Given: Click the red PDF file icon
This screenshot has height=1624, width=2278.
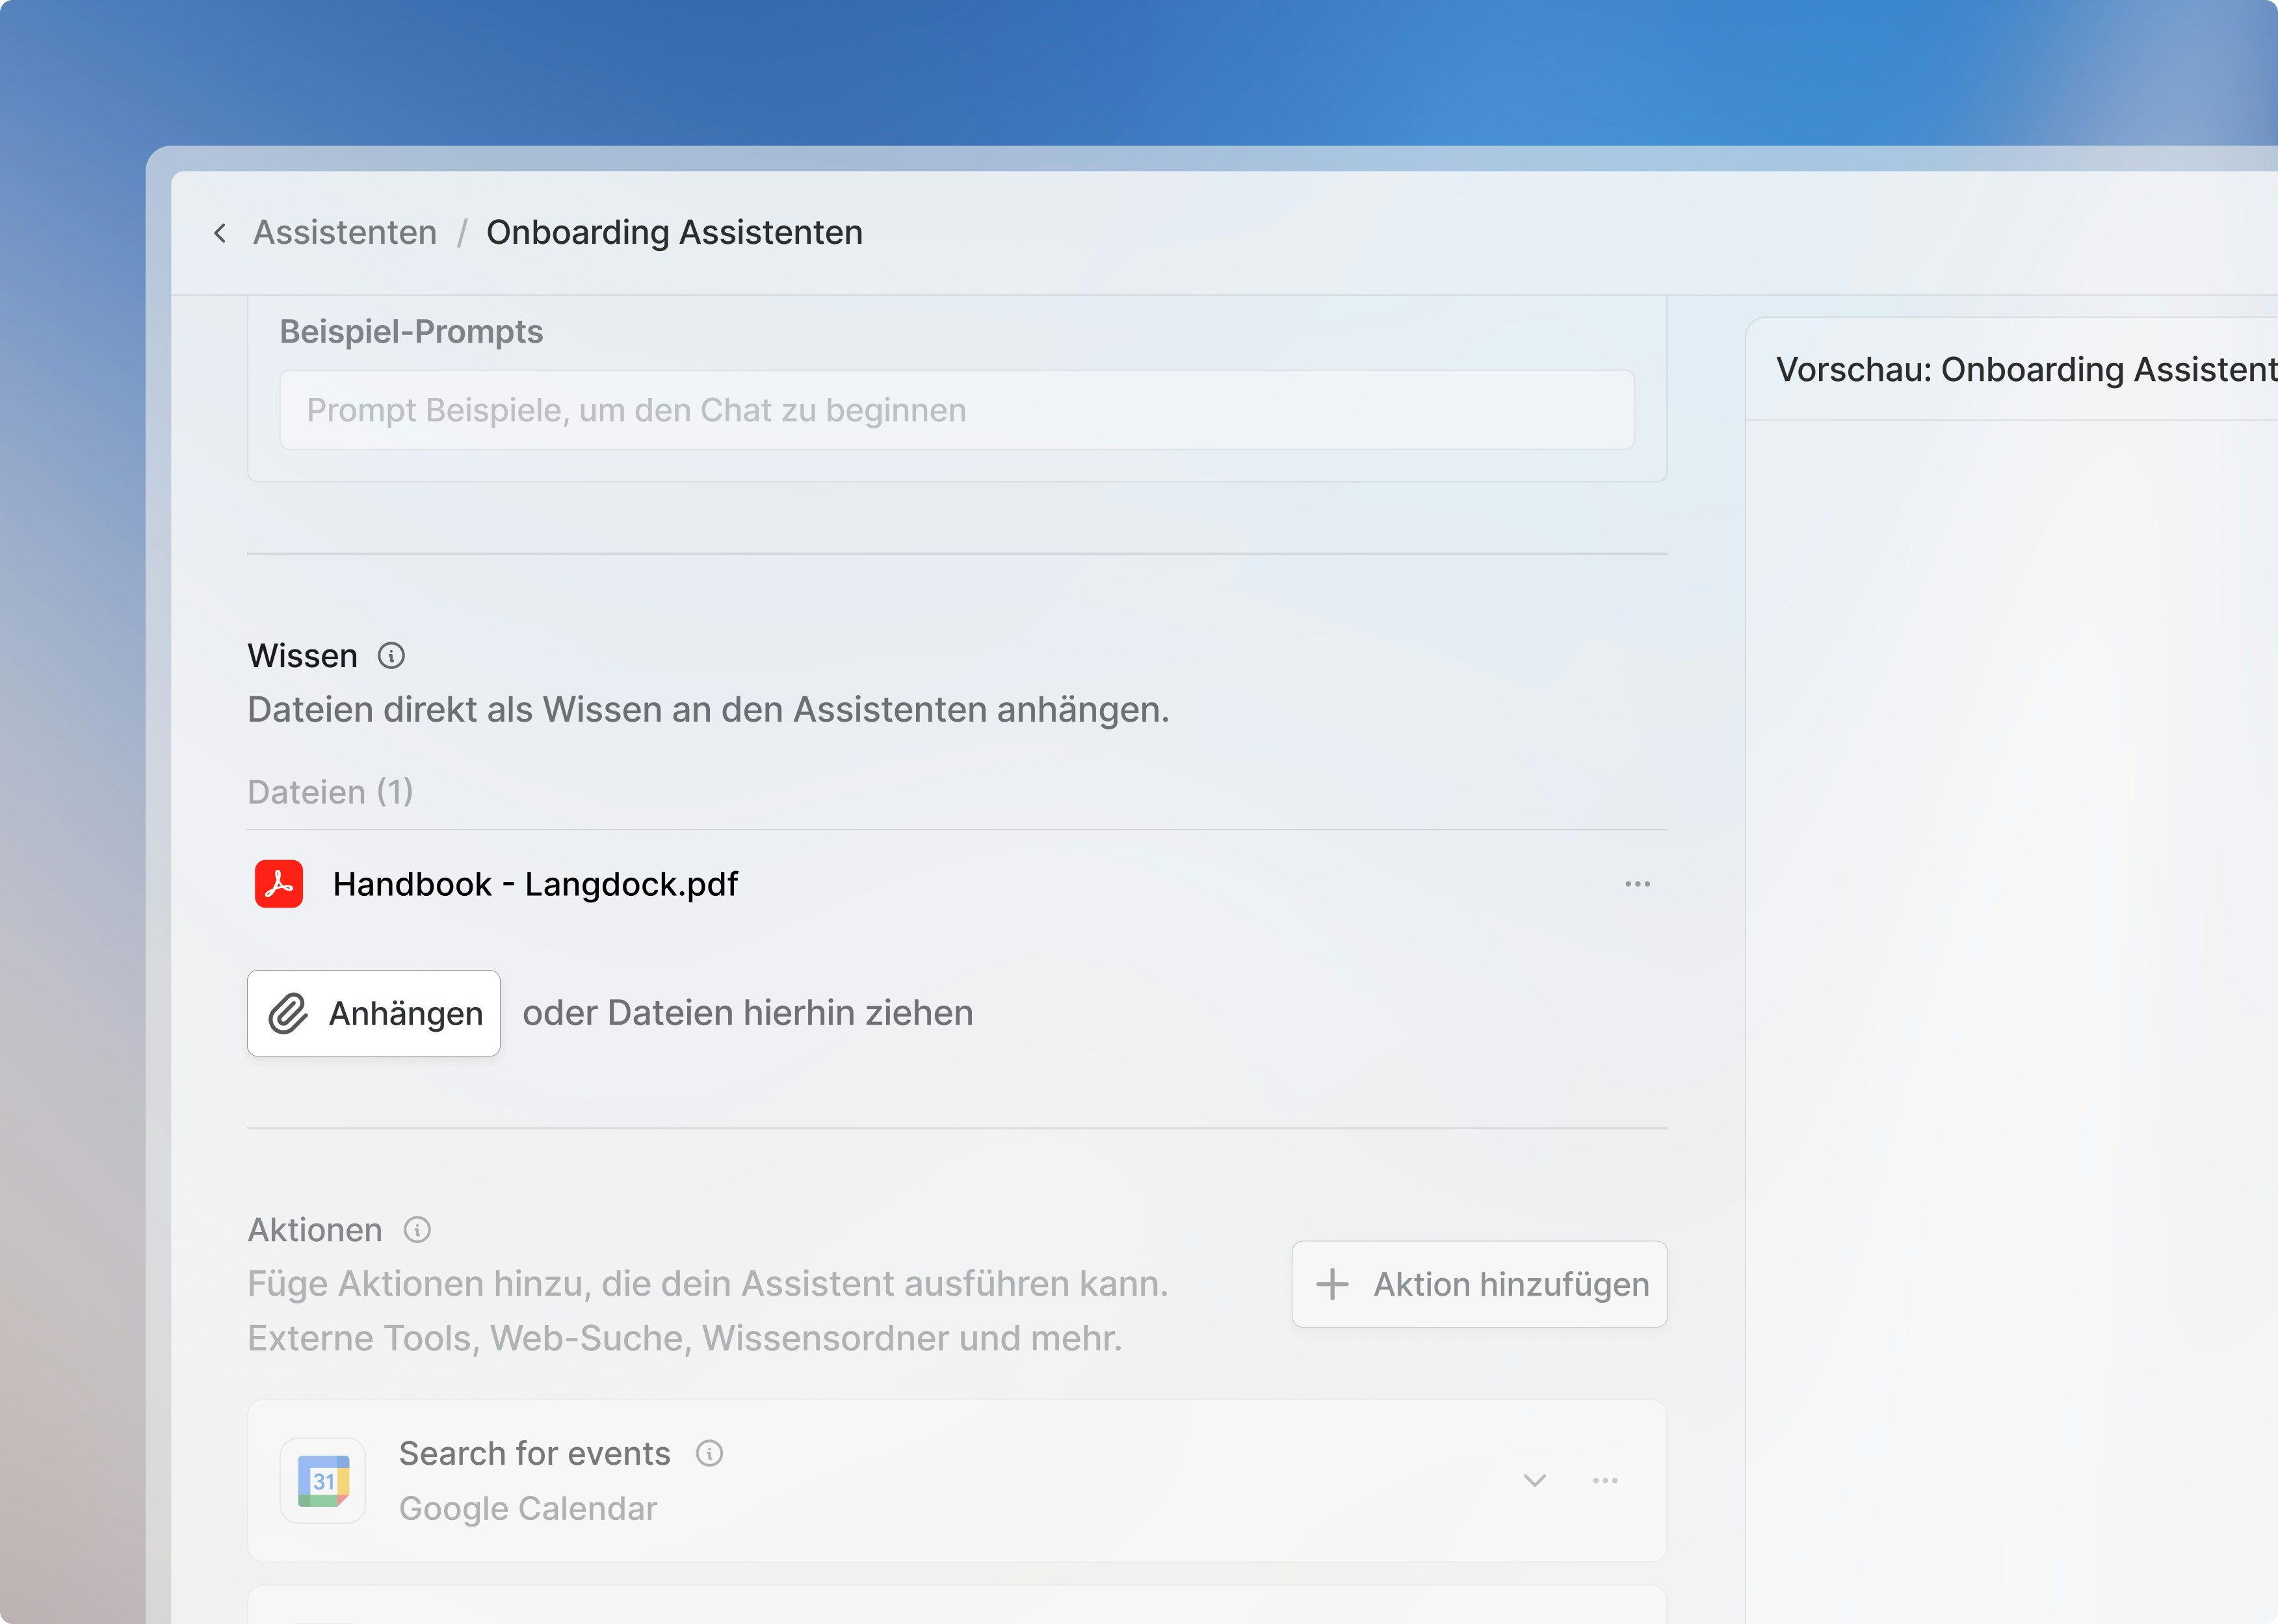Looking at the screenshot, I should click(x=279, y=884).
